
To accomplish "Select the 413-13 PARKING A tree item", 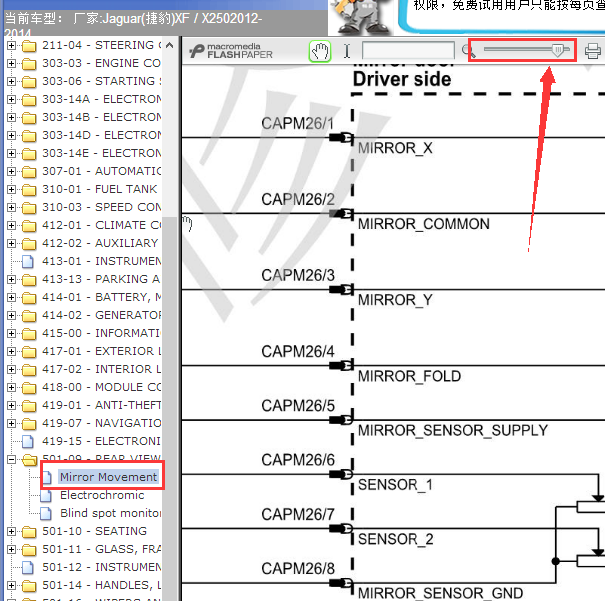I will [101, 279].
